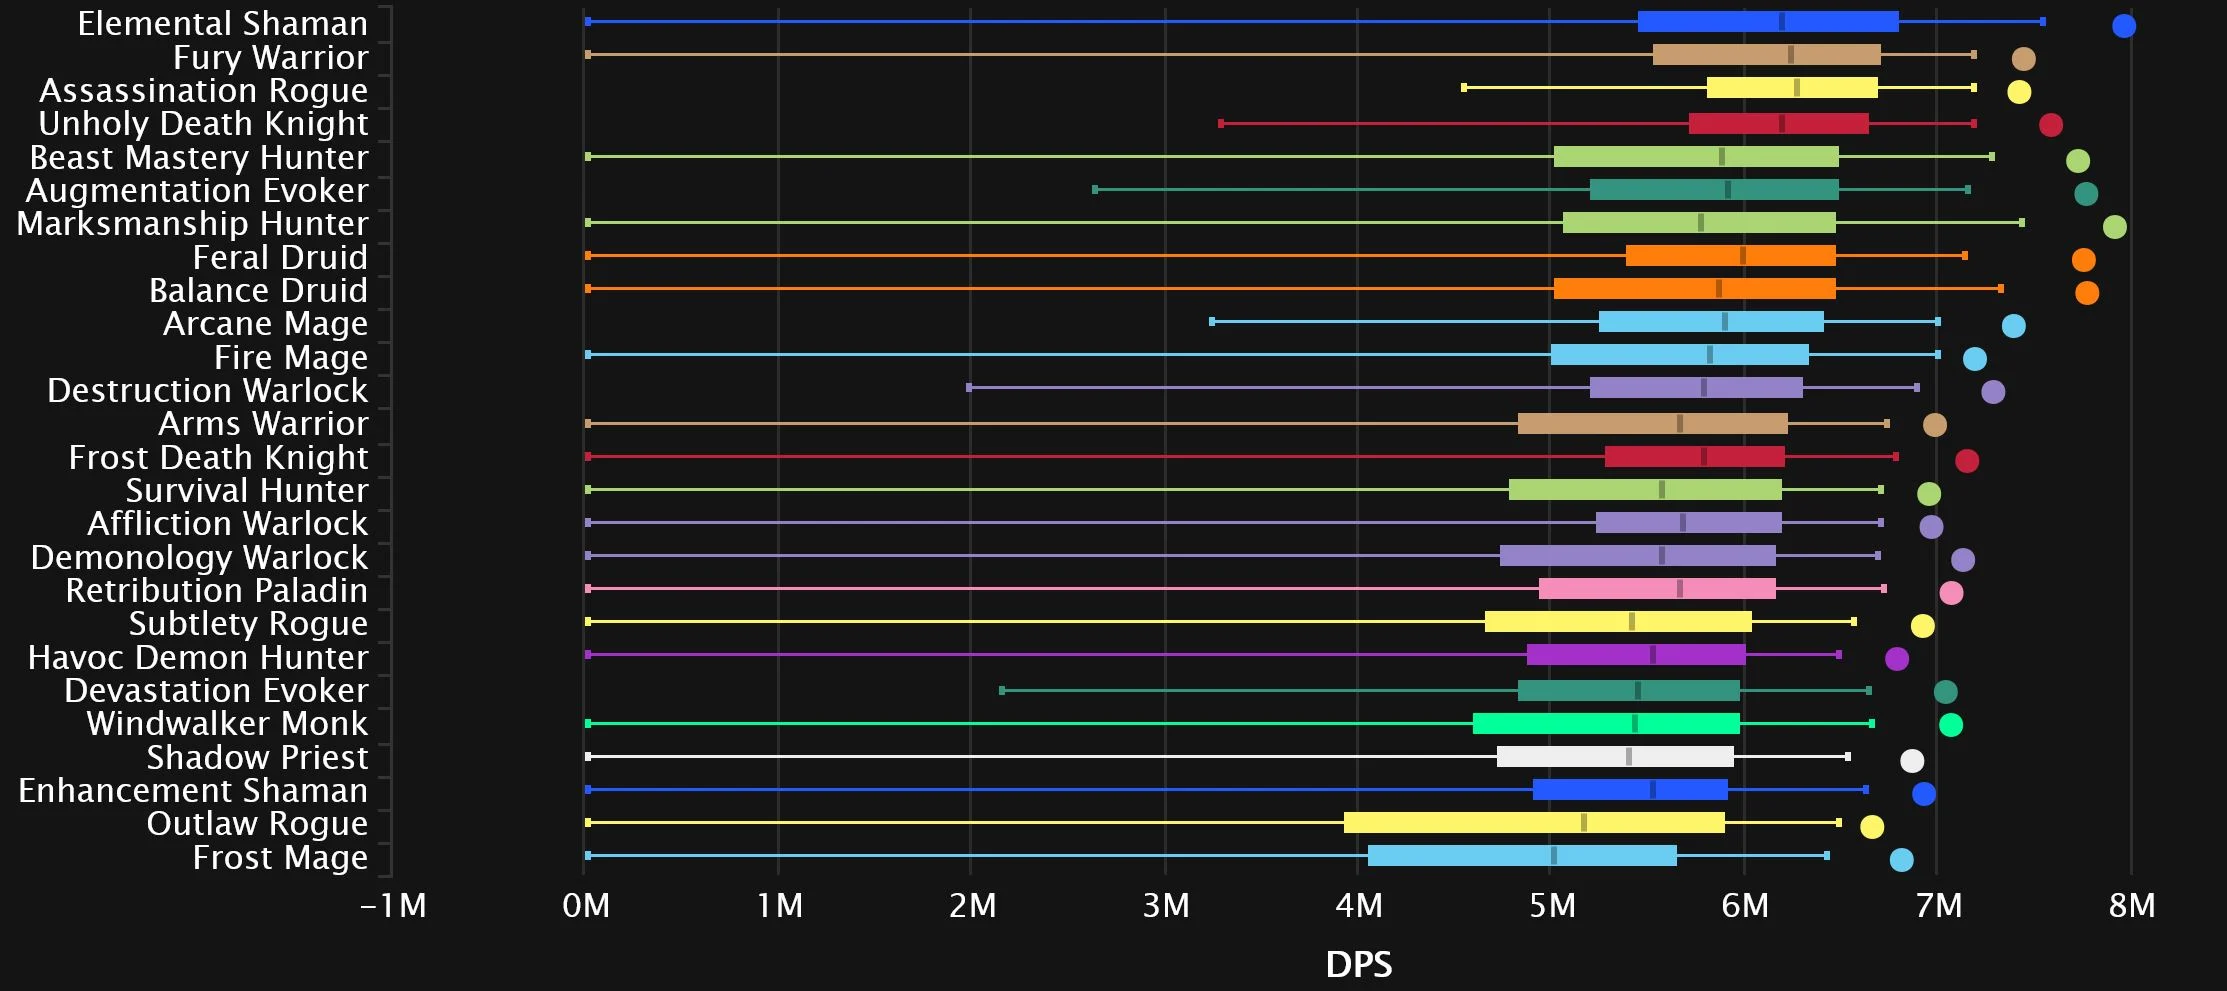Image resolution: width=2227 pixels, height=991 pixels.
Task: Click the Havoc Demon Hunter label
Action: (198, 658)
